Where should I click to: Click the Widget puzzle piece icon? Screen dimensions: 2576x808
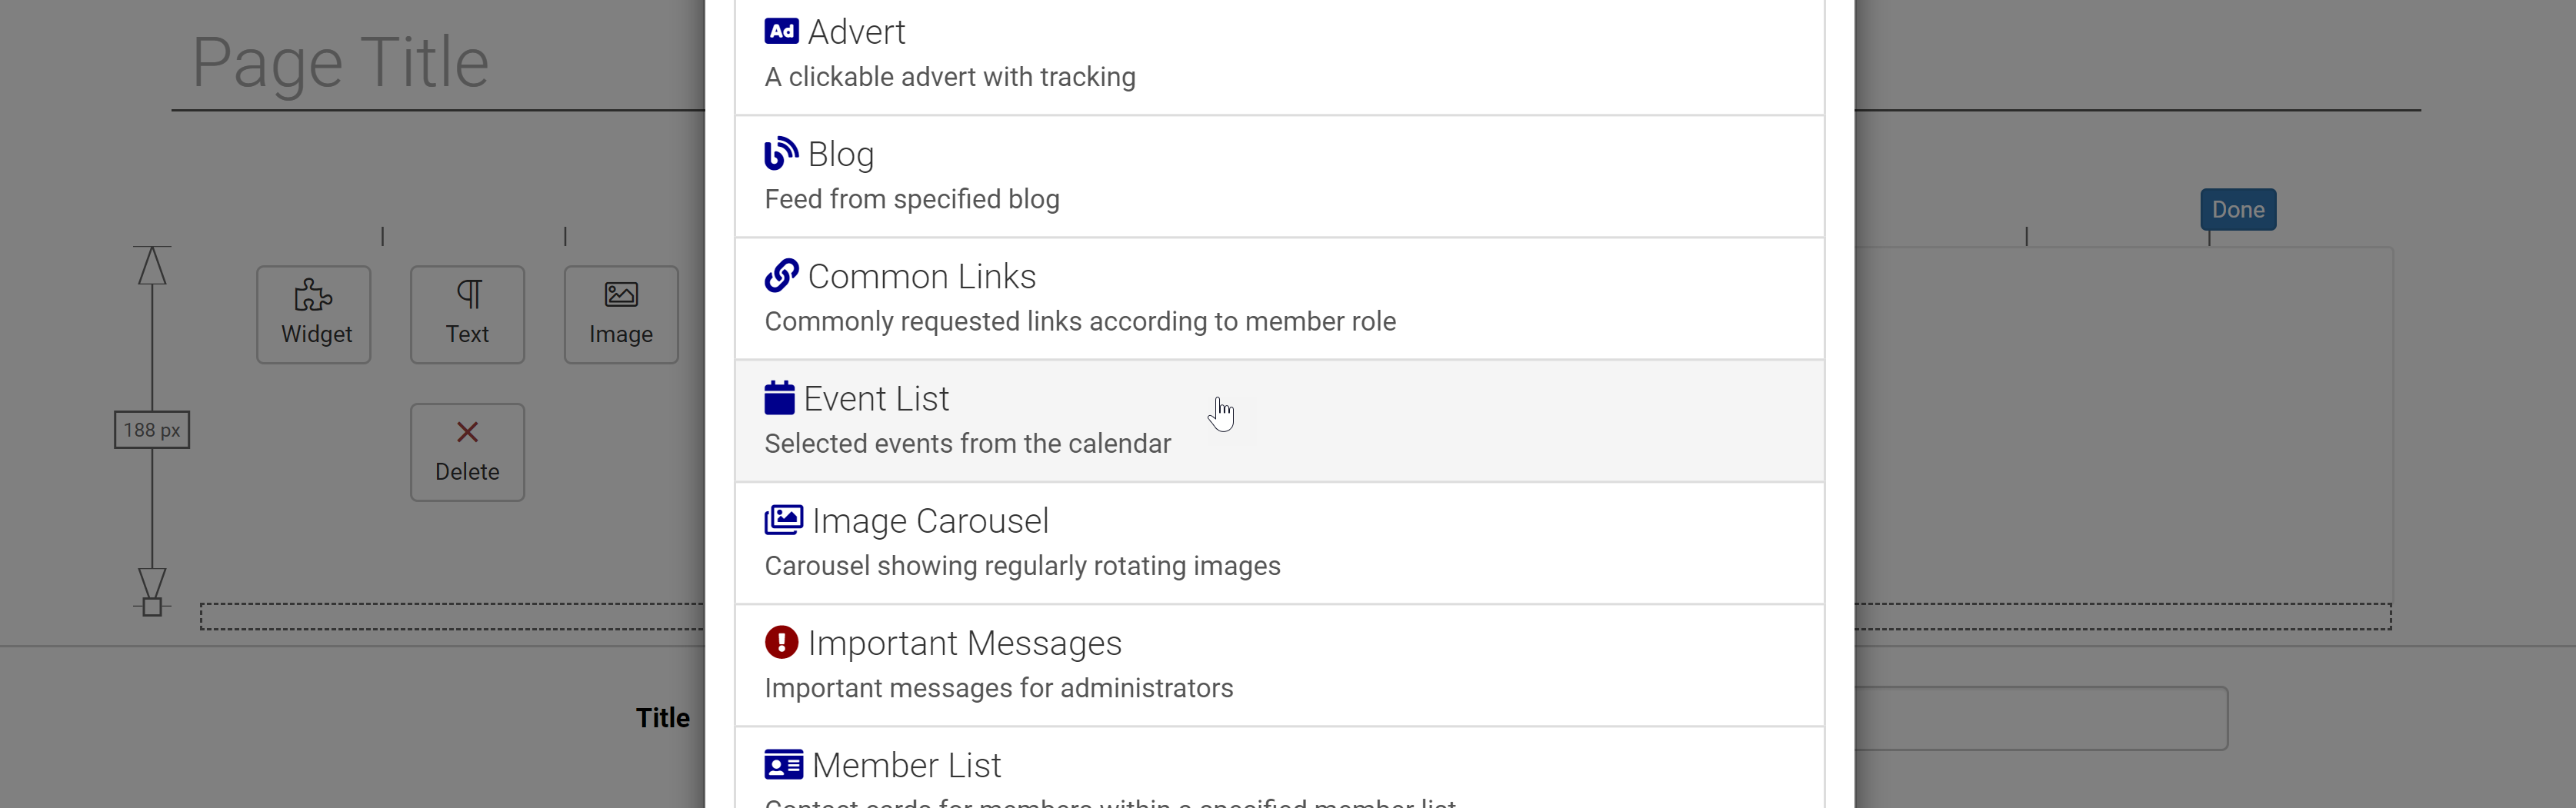coord(313,295)
